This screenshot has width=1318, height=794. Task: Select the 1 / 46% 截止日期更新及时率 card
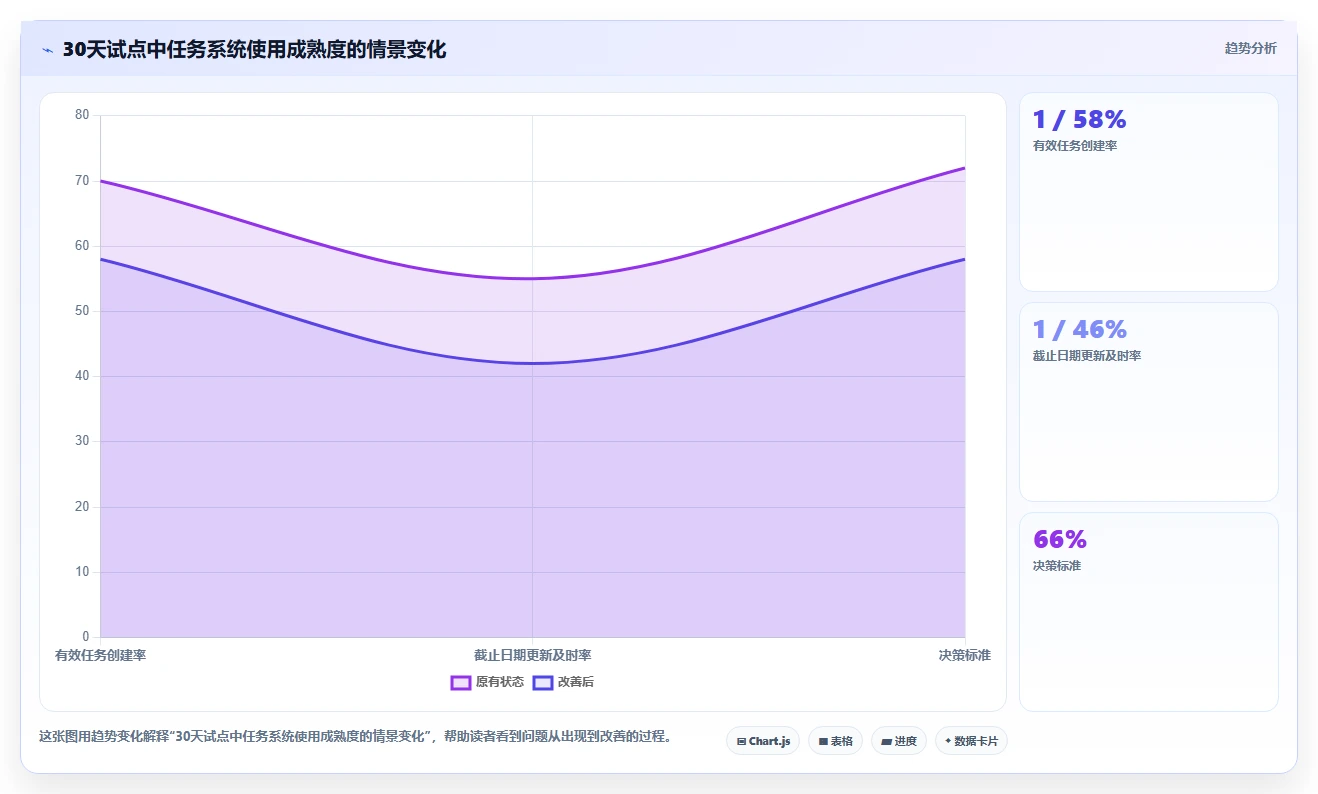pos(1149,402)
